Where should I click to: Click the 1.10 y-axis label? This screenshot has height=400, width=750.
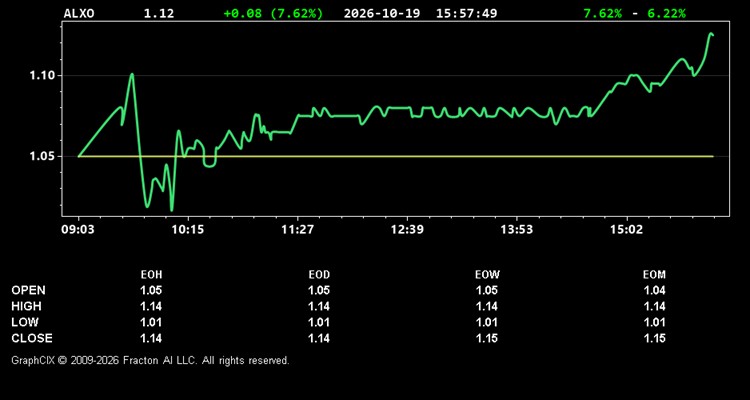[x=43, y=76]
